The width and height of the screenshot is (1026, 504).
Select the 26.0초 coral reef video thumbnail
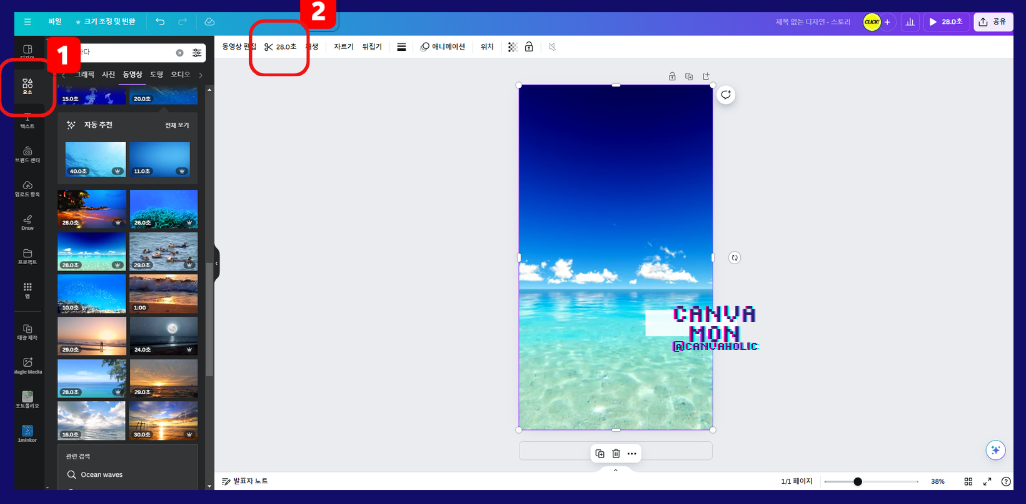tap(164, 209)
